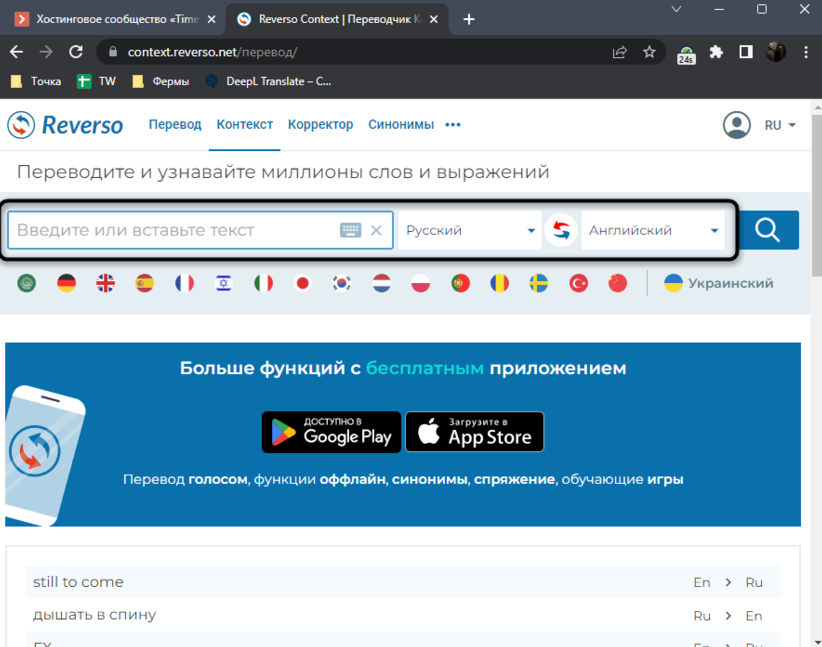Screen dimensions: 822x647
Task: Open the 24s browser extension
Action: point(686,54)
